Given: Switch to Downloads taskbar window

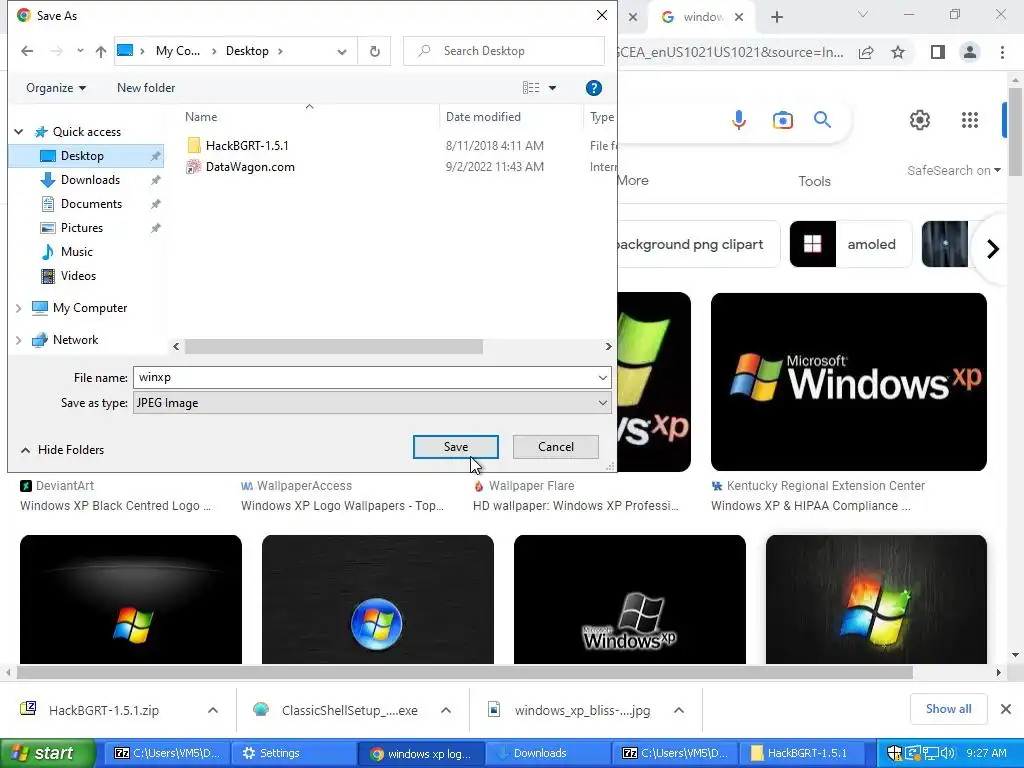Looking at the screenshot, I should [549, 753].
